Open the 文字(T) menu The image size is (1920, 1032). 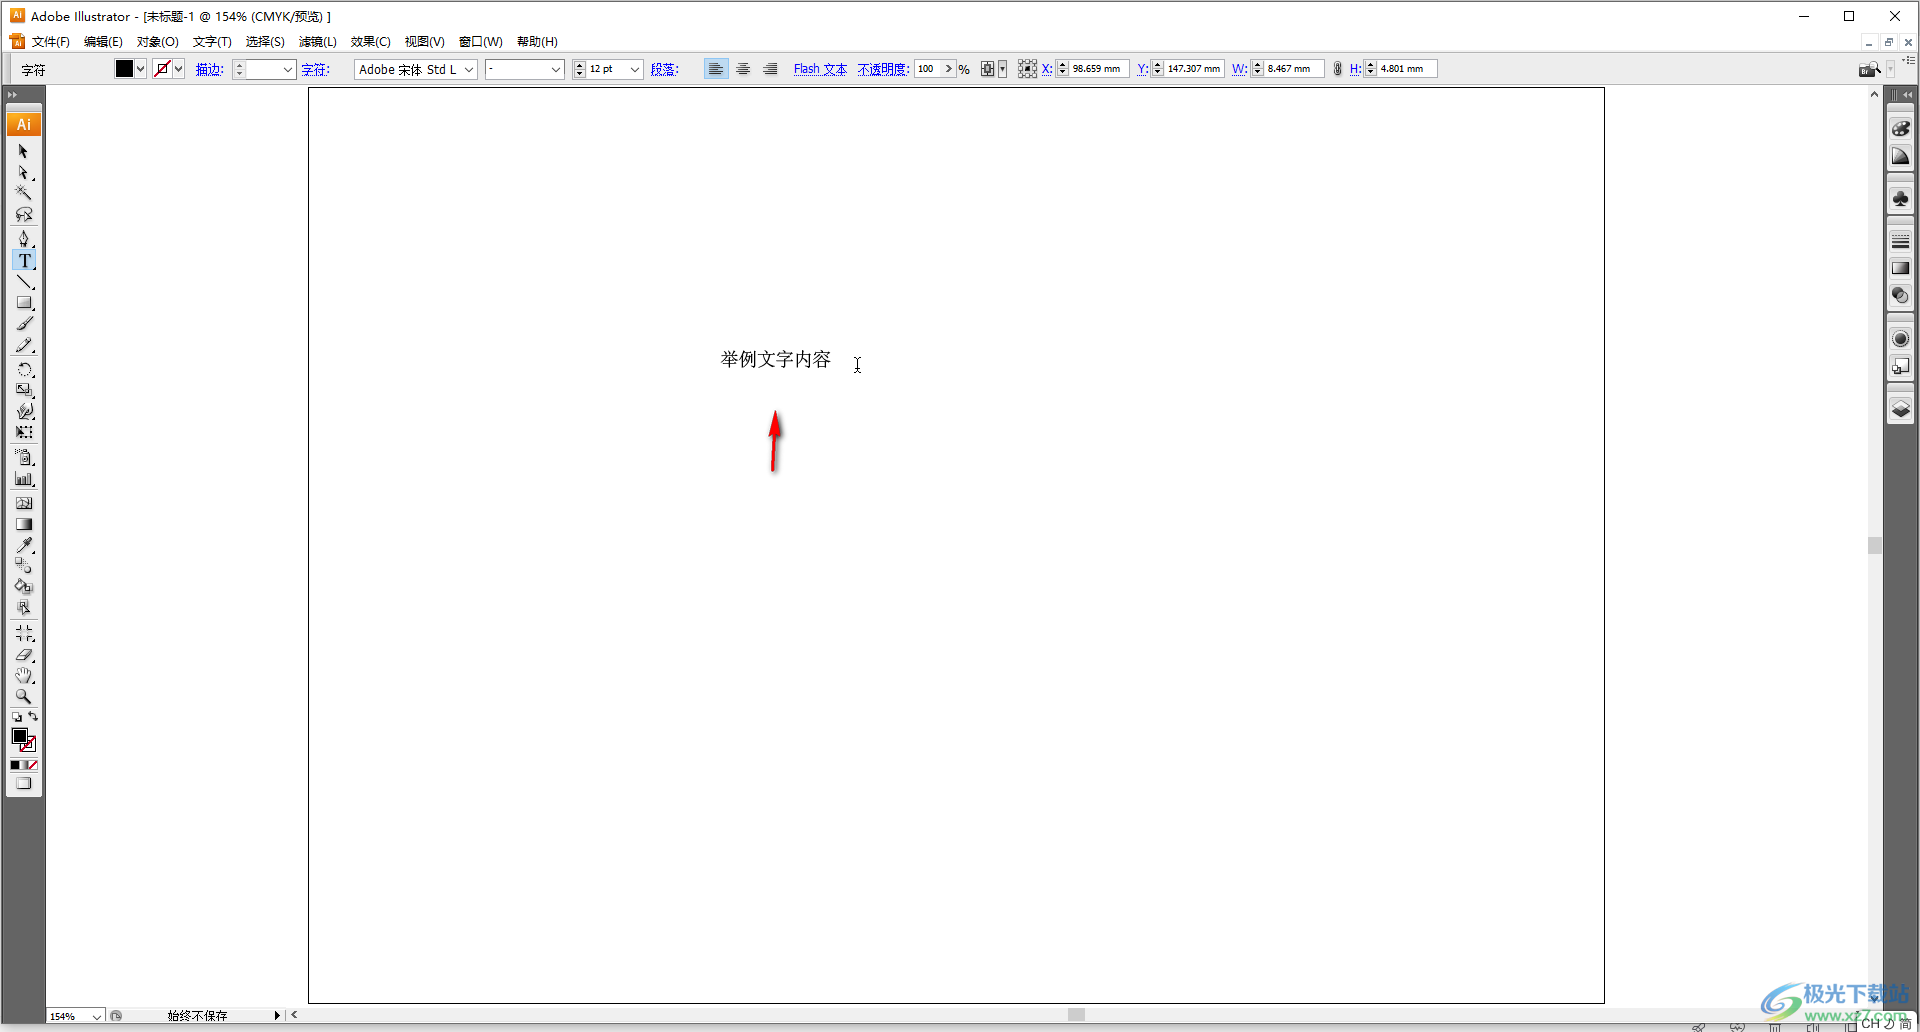[x=212, y=42]
